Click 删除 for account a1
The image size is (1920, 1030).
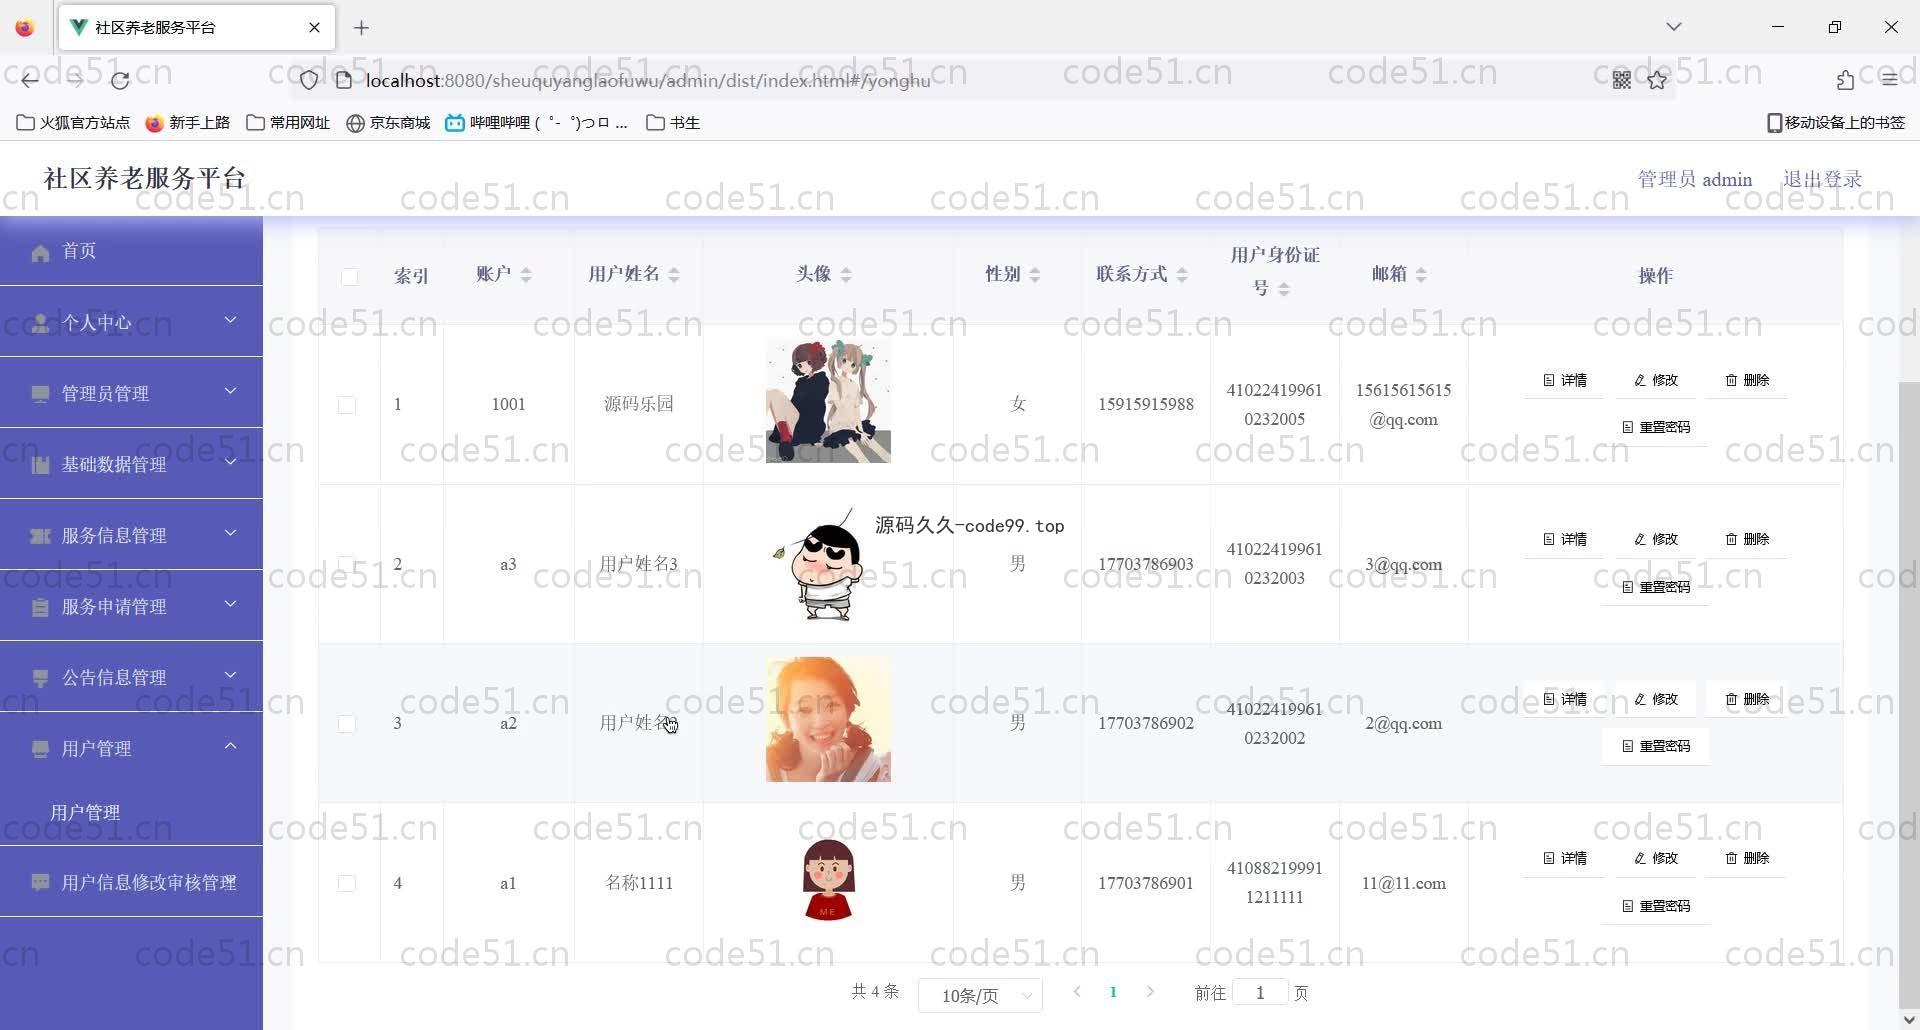pyautogui.click(x=1747, y=858)
